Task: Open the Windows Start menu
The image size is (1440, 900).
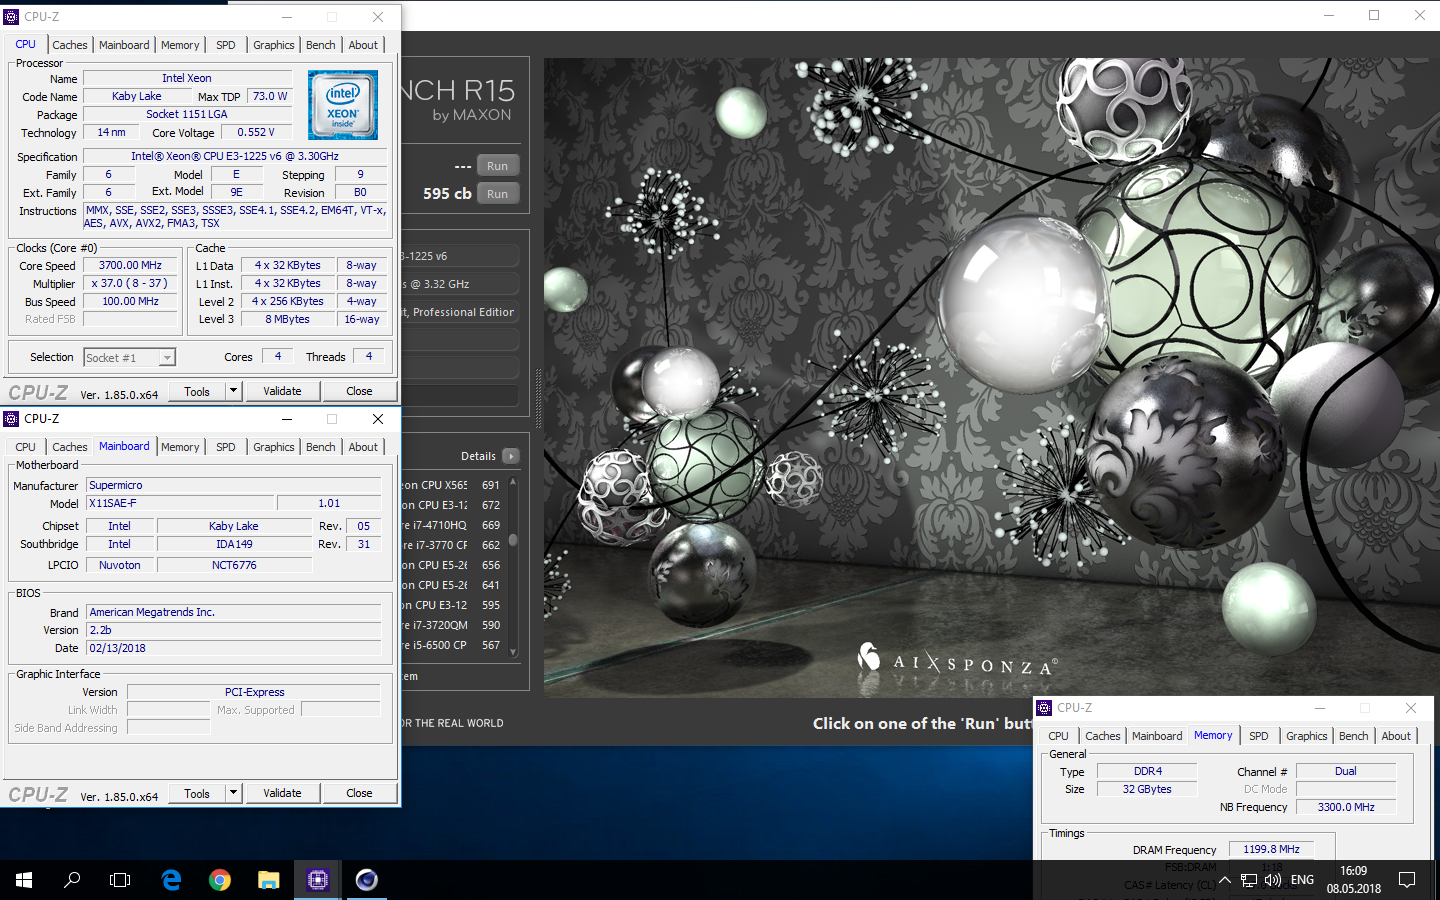Action: [x=24, y=880]
